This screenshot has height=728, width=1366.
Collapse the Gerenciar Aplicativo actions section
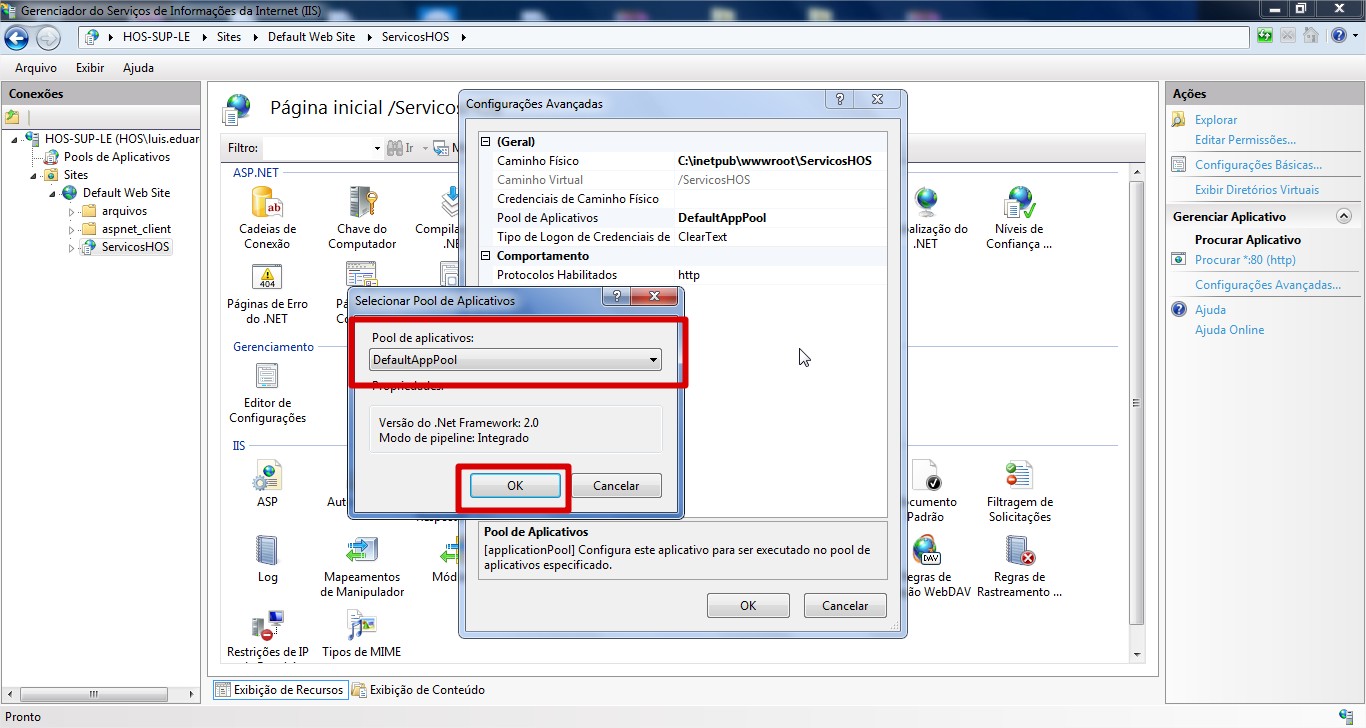pos(1343,216)
